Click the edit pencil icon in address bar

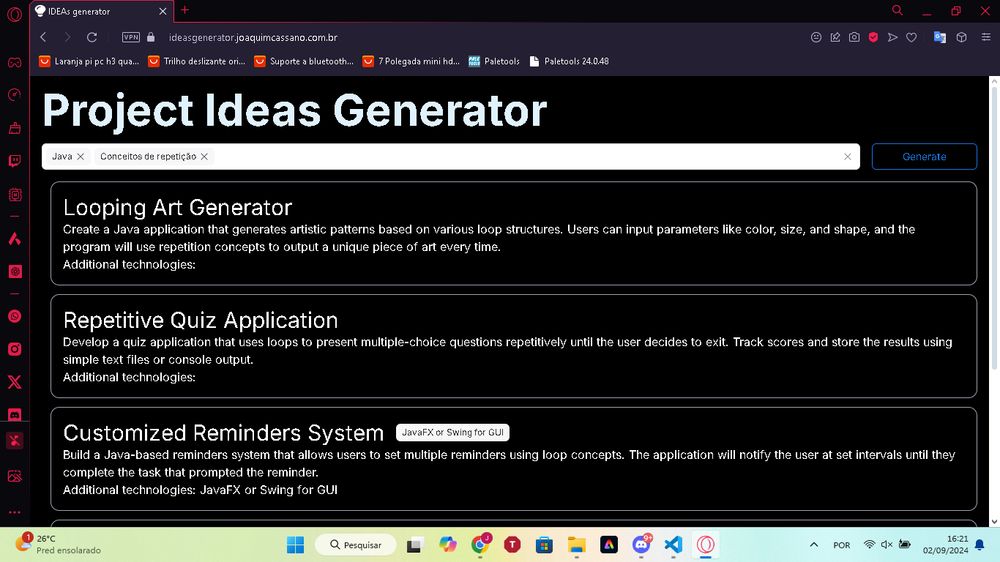pos(835,37)
